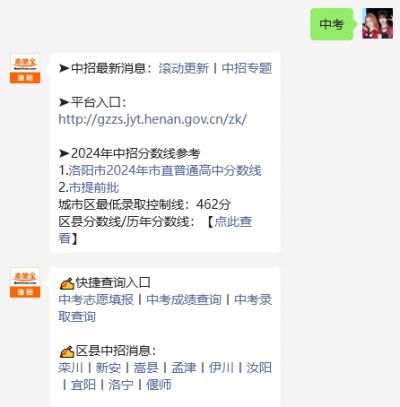Select the 栾川 county link
The width and height of the screenshot is (400, 407).
click(71, 368)
